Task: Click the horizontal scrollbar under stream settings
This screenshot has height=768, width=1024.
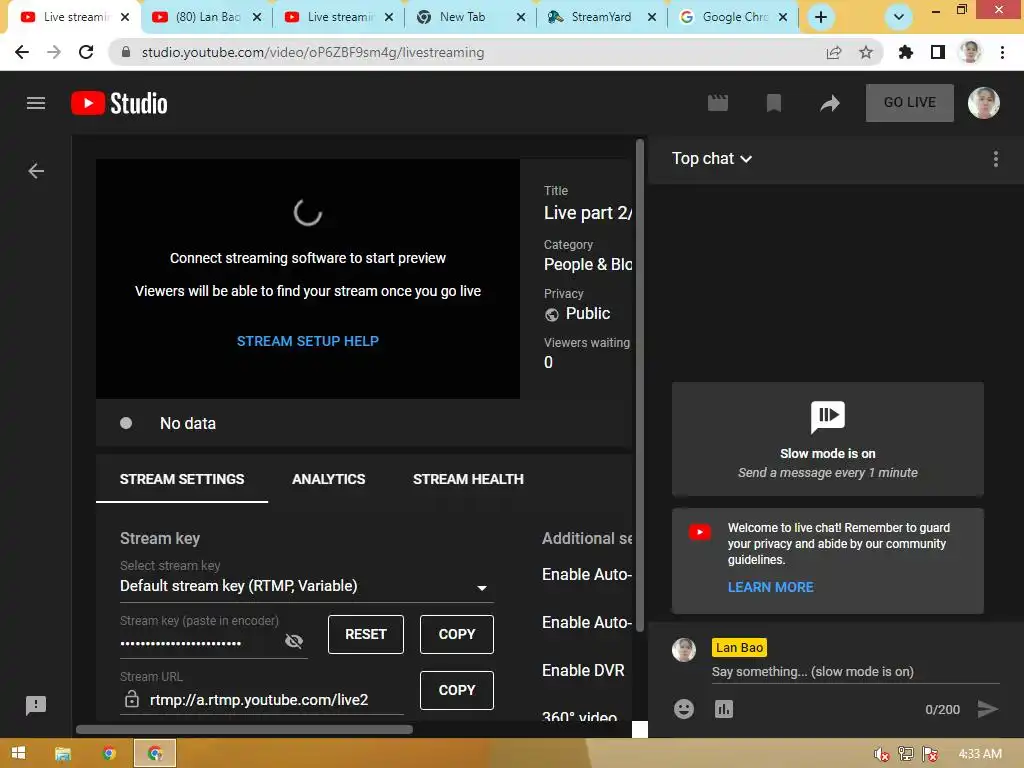Action: (x=244, y=729)
